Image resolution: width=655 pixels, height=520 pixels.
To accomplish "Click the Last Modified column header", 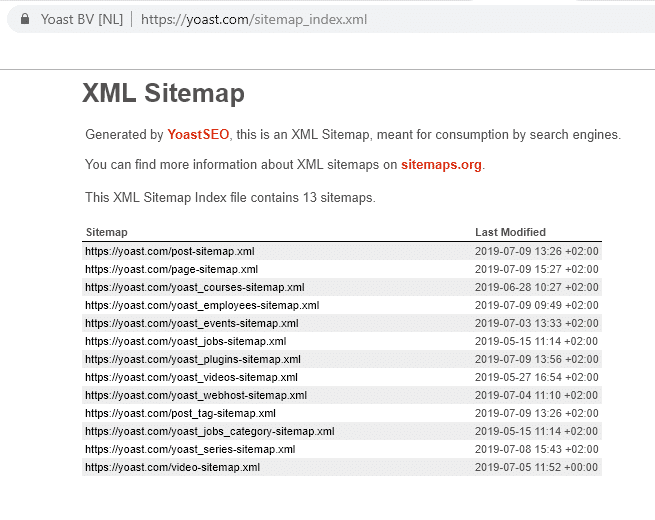I will tap(510, 232).
